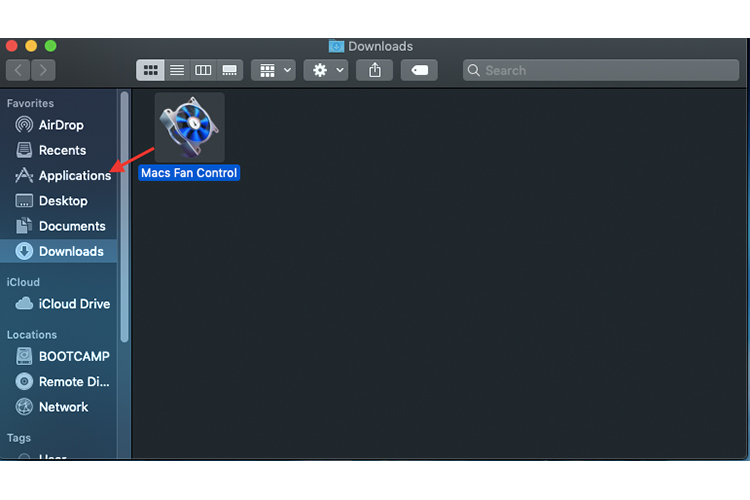This screenshot has width=750, height=500.
Task: Click the sidebar scrollbar
Action: click(124, 217)
